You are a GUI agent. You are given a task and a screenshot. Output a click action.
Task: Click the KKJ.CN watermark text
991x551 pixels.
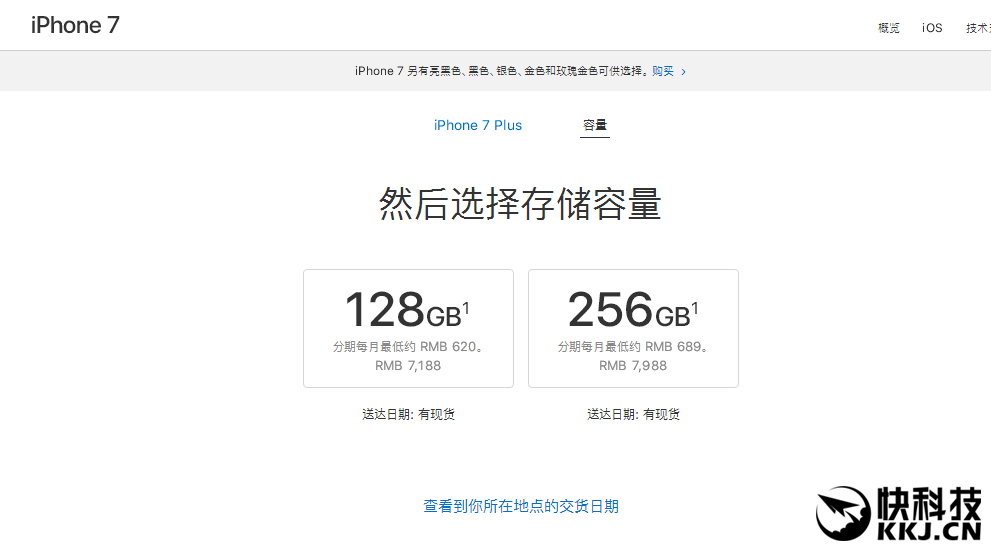coord(929,532)
